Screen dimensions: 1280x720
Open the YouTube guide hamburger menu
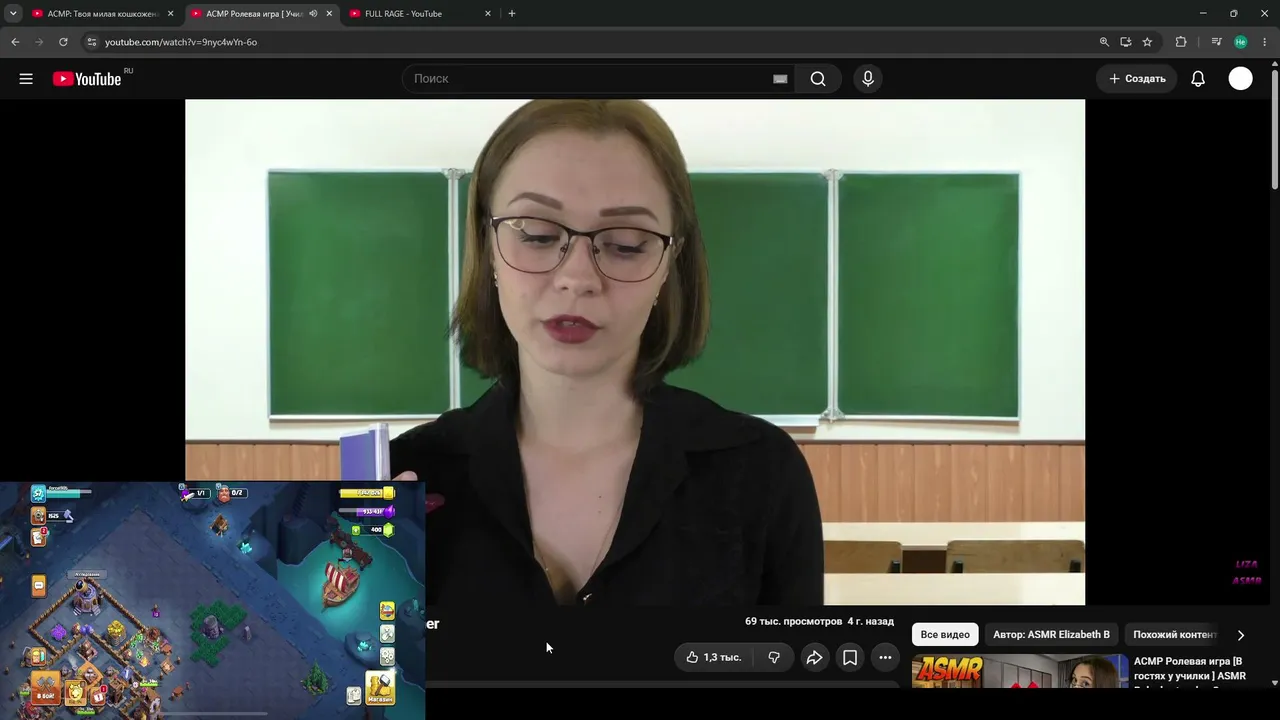[x=26, y=79]
